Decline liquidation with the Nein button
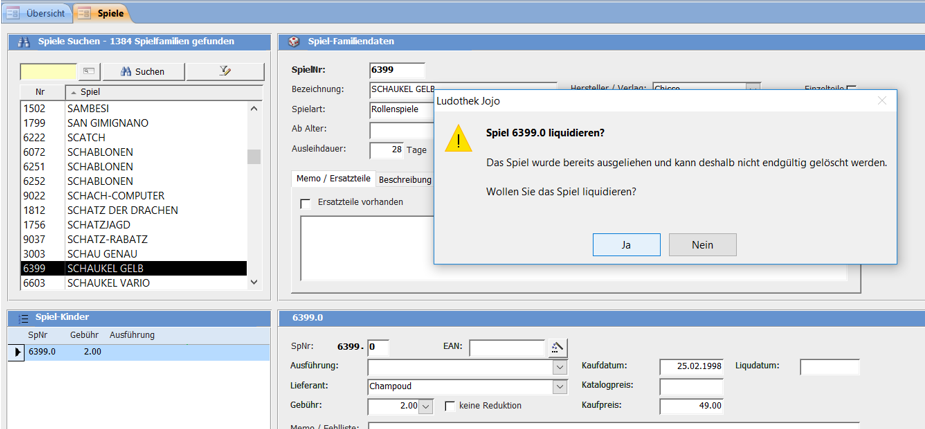925x429 pixels. tap(703, 244)
